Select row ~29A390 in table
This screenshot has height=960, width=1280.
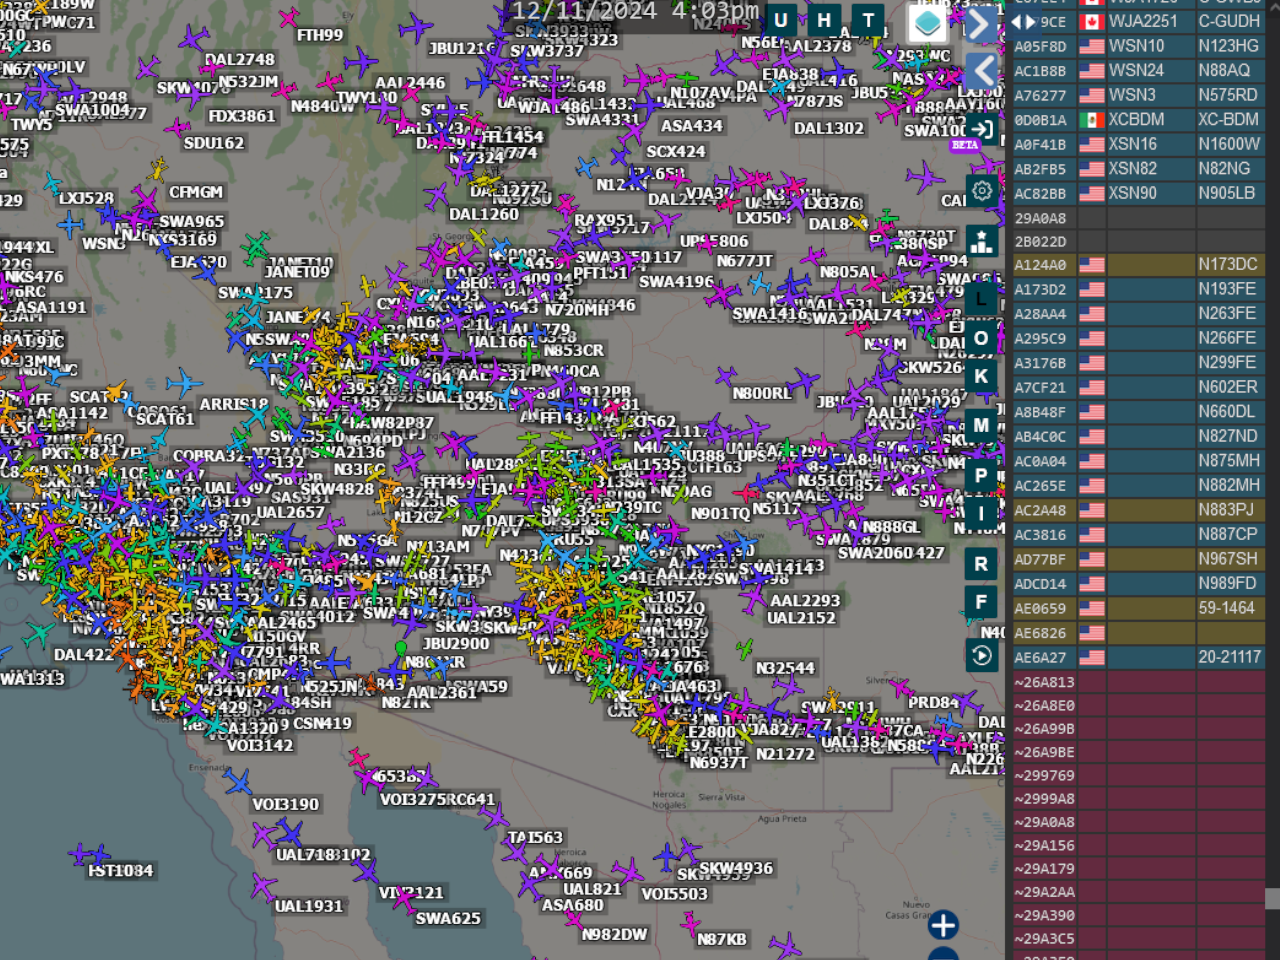click(x=1138, y=915)
